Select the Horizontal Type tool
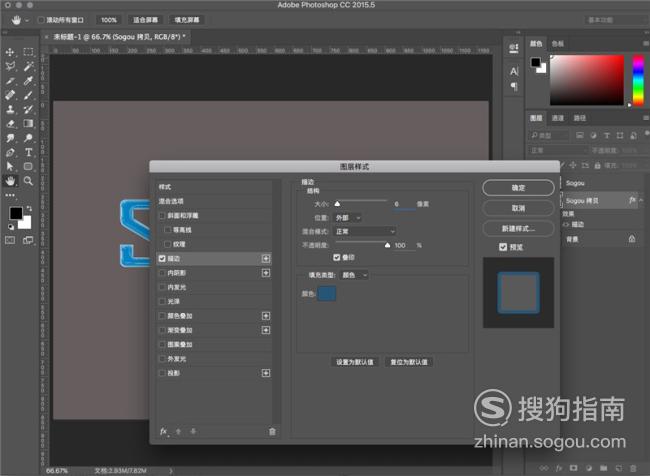The image size is (650, 476). (28, 152)
